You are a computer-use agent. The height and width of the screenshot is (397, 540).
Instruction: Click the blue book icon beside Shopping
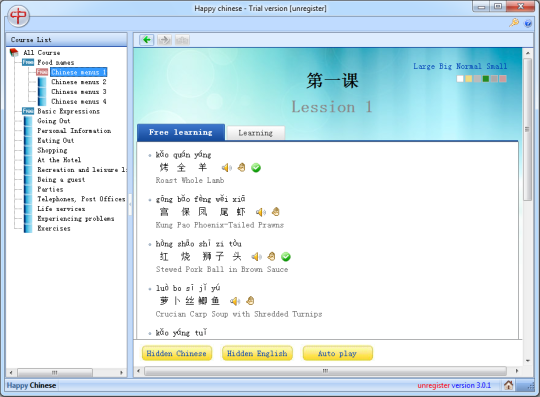tap(28, 150)
